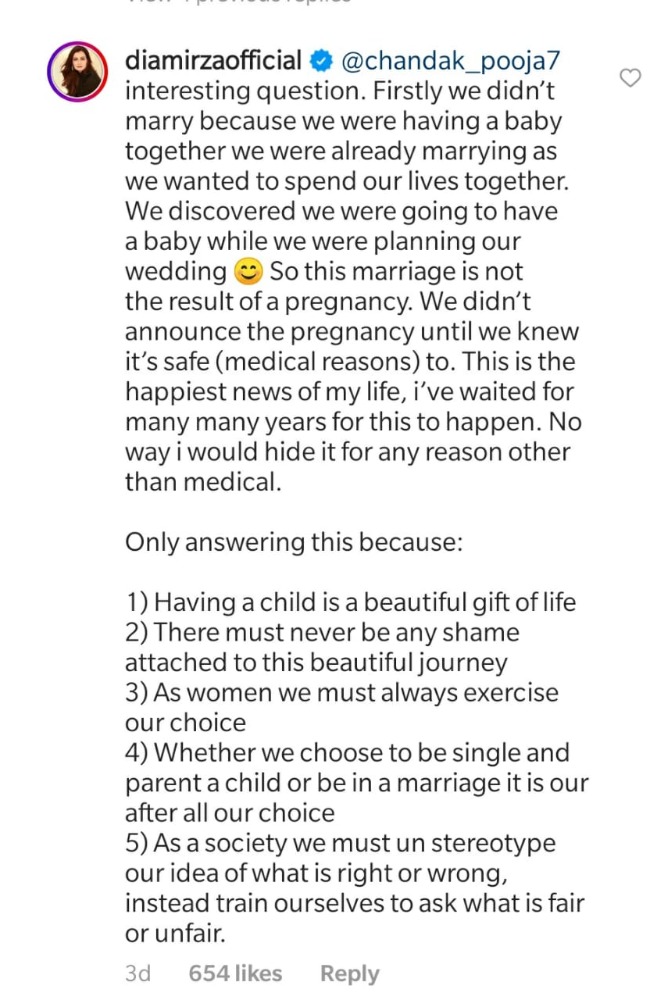650x1000 pixels.
Task: View the 654 likes list
Action: tap(235, 973)
